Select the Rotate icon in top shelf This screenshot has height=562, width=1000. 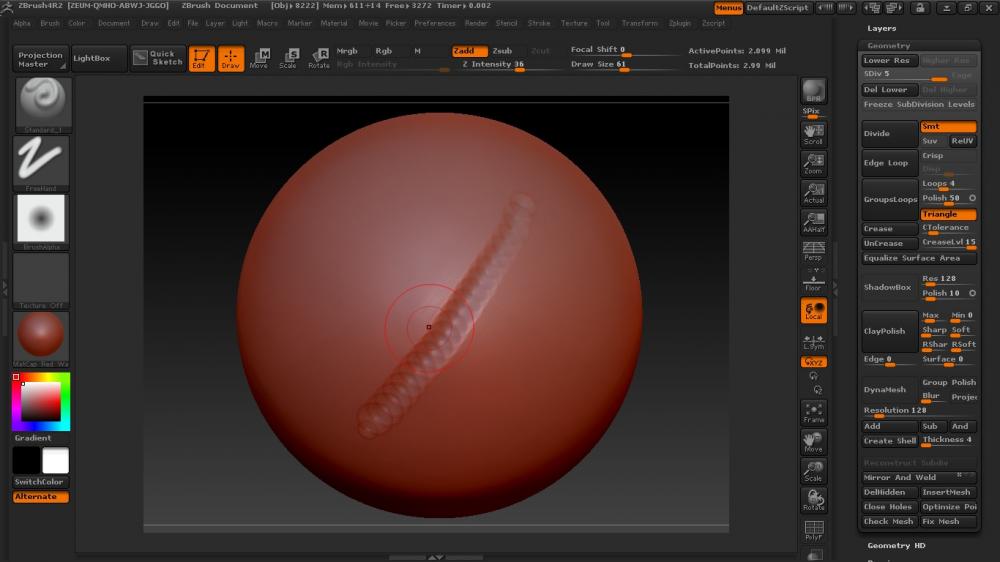pos(318,58)
